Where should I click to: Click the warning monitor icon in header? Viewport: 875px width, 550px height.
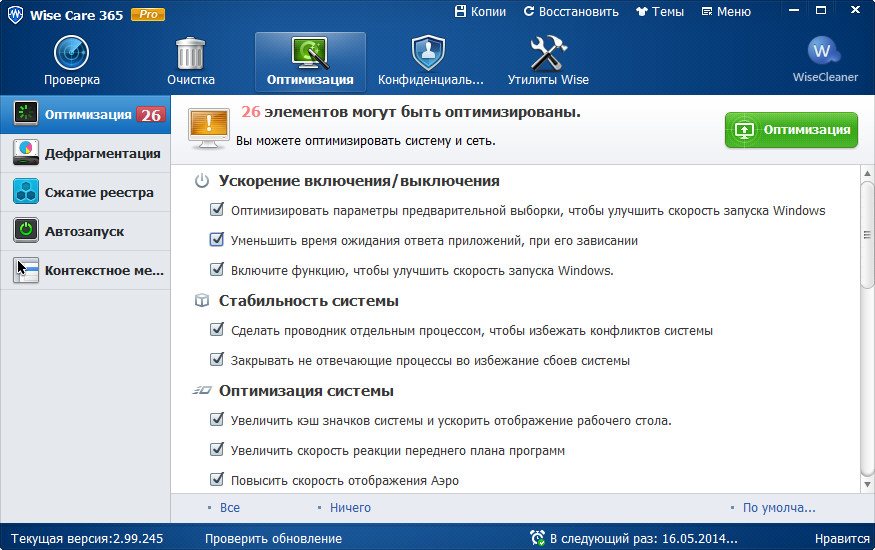(x=209, y=128)
